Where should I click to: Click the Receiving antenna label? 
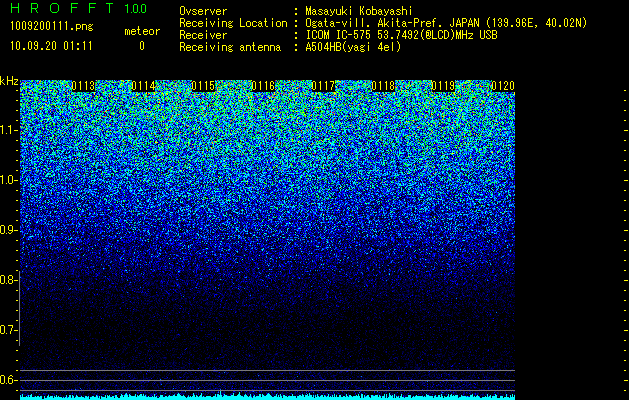pyautogui.click(x=230, y=47)
